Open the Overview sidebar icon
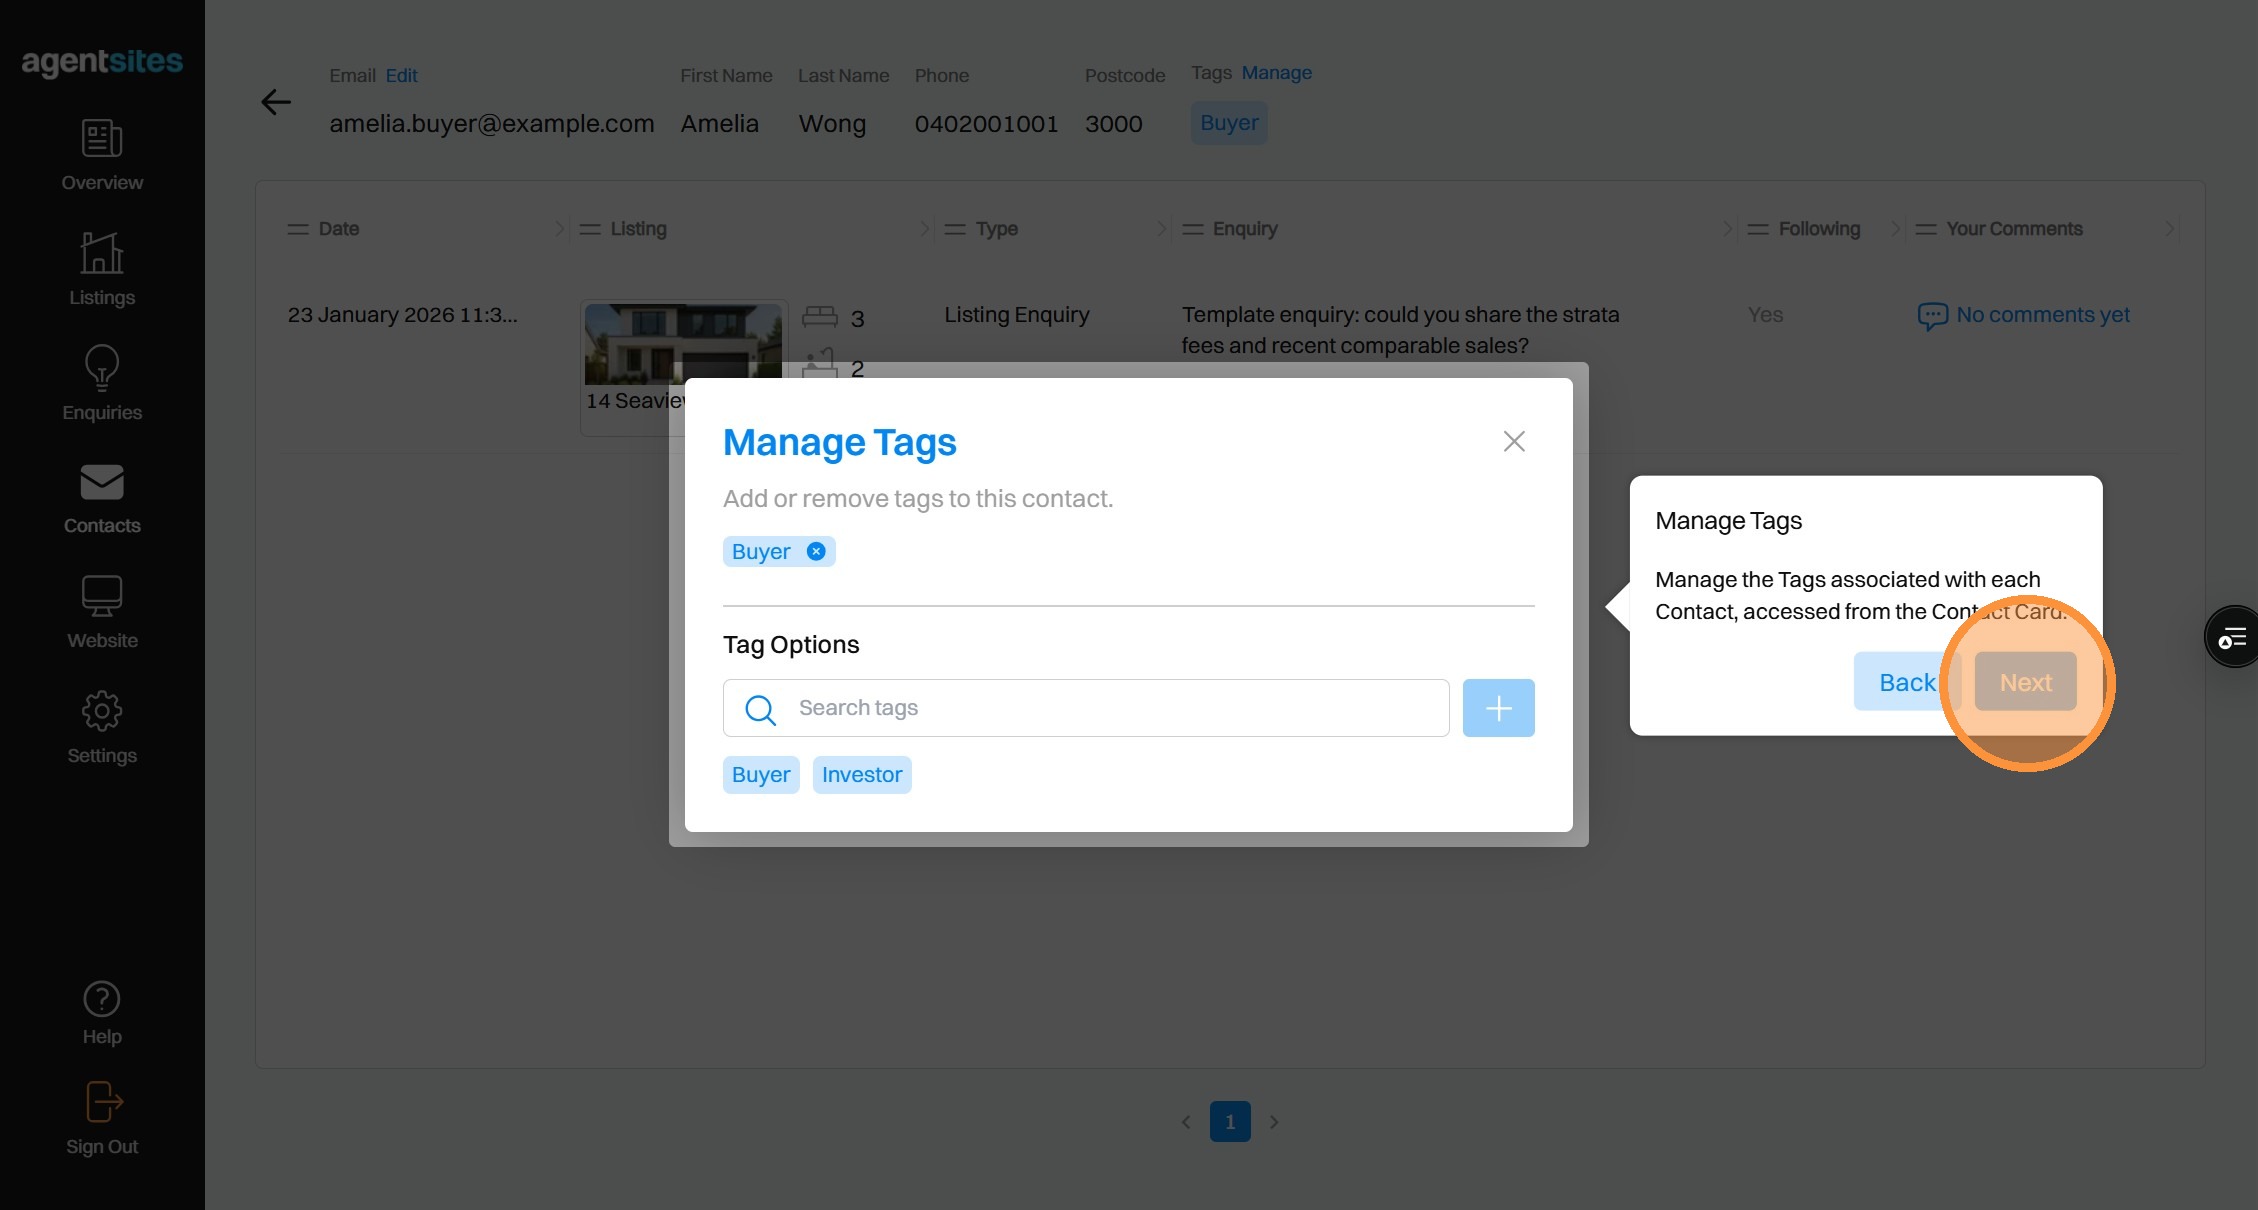The height and width of the screenshot is (1210, 2258). 102,139
